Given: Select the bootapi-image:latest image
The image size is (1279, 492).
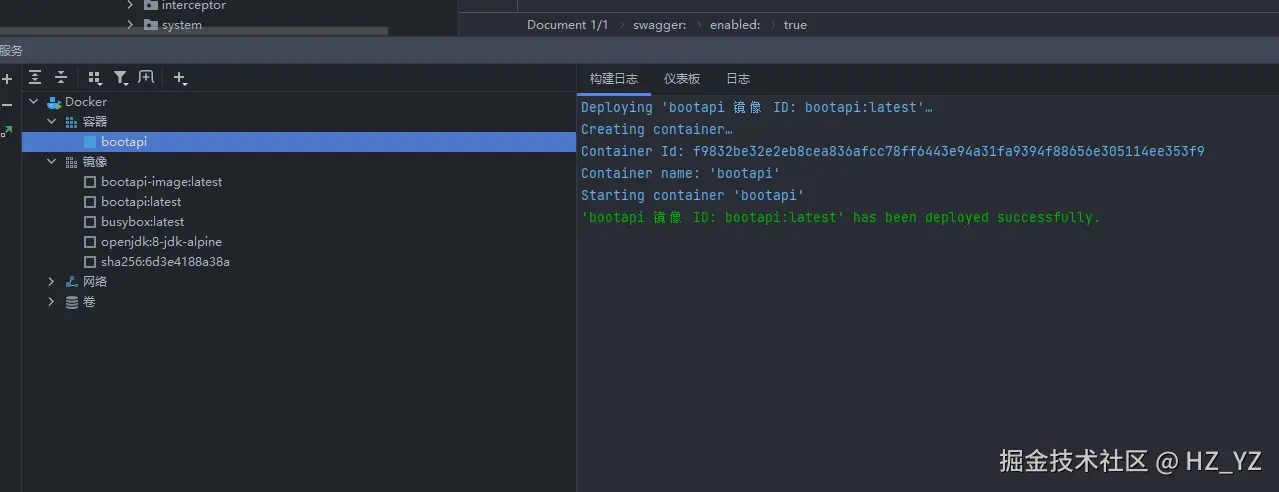Looking at the screenshot, I should coord(161,182).
